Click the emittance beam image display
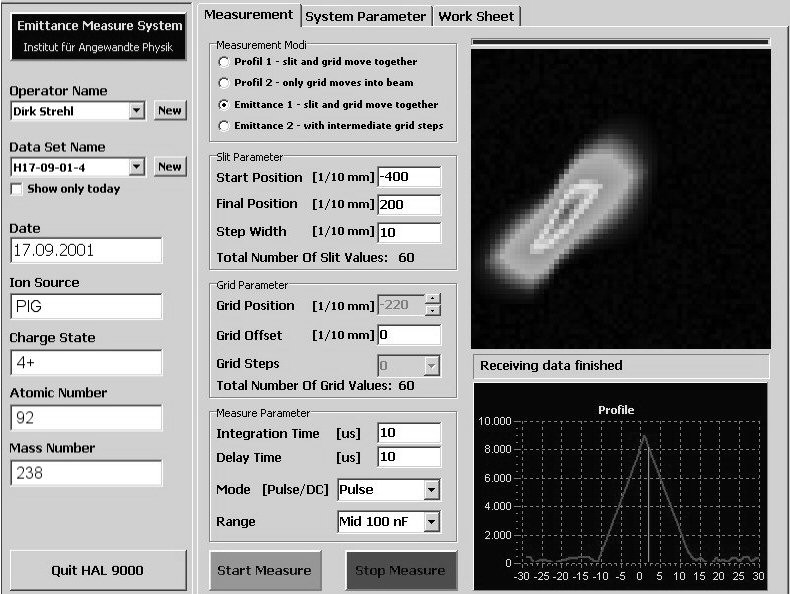The image size is (790, 594). [x=620, y=198]
